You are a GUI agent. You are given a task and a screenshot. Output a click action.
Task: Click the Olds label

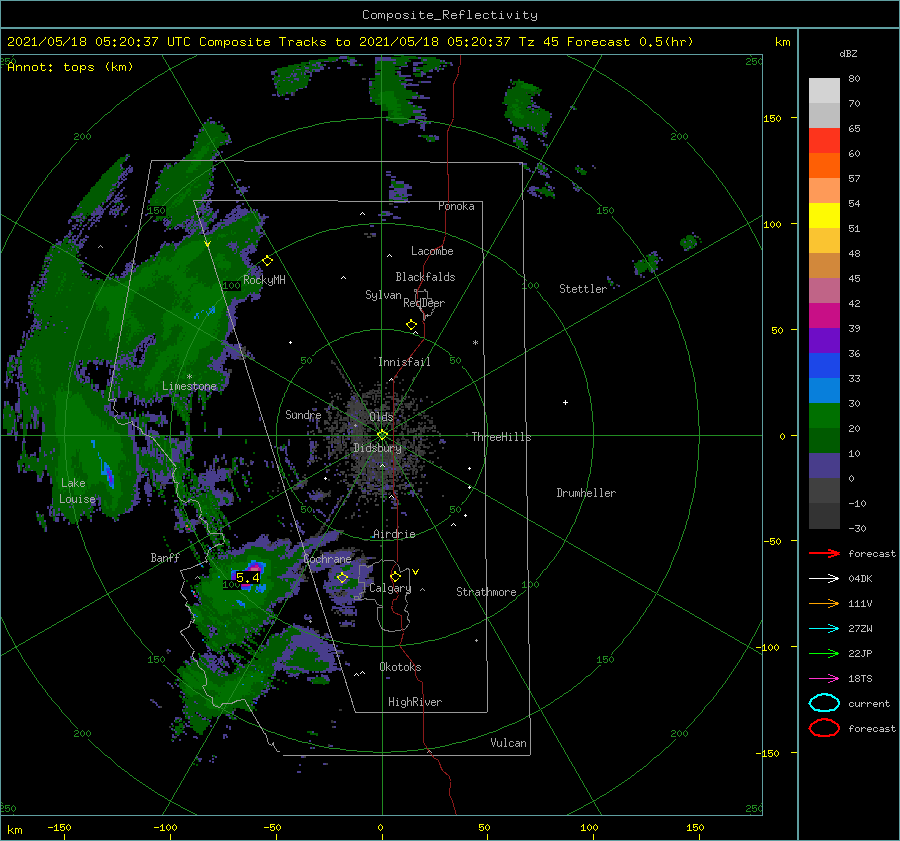[x=381, y=416]
